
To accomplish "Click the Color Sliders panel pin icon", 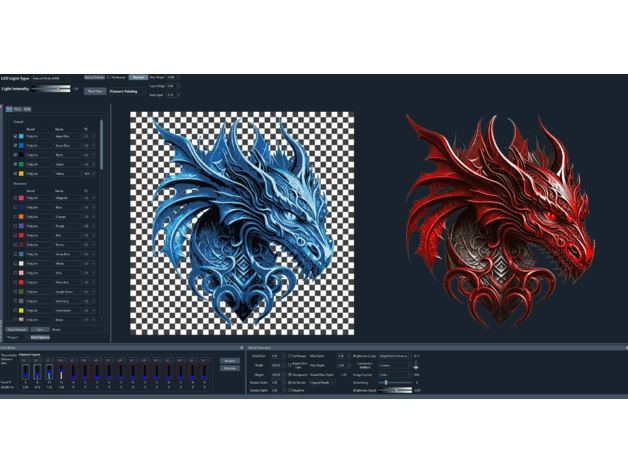I will tap(242, 348).
